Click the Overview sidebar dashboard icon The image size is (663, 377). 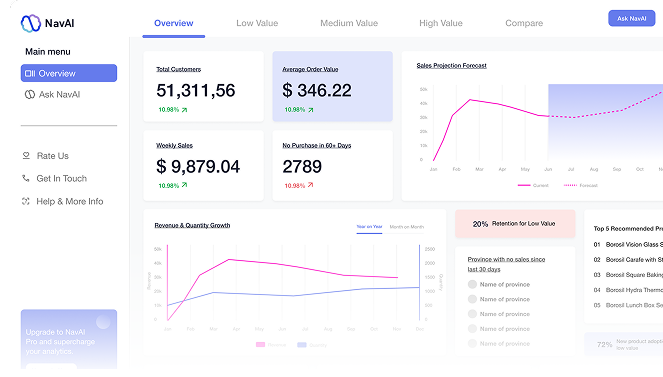point(30,74)
